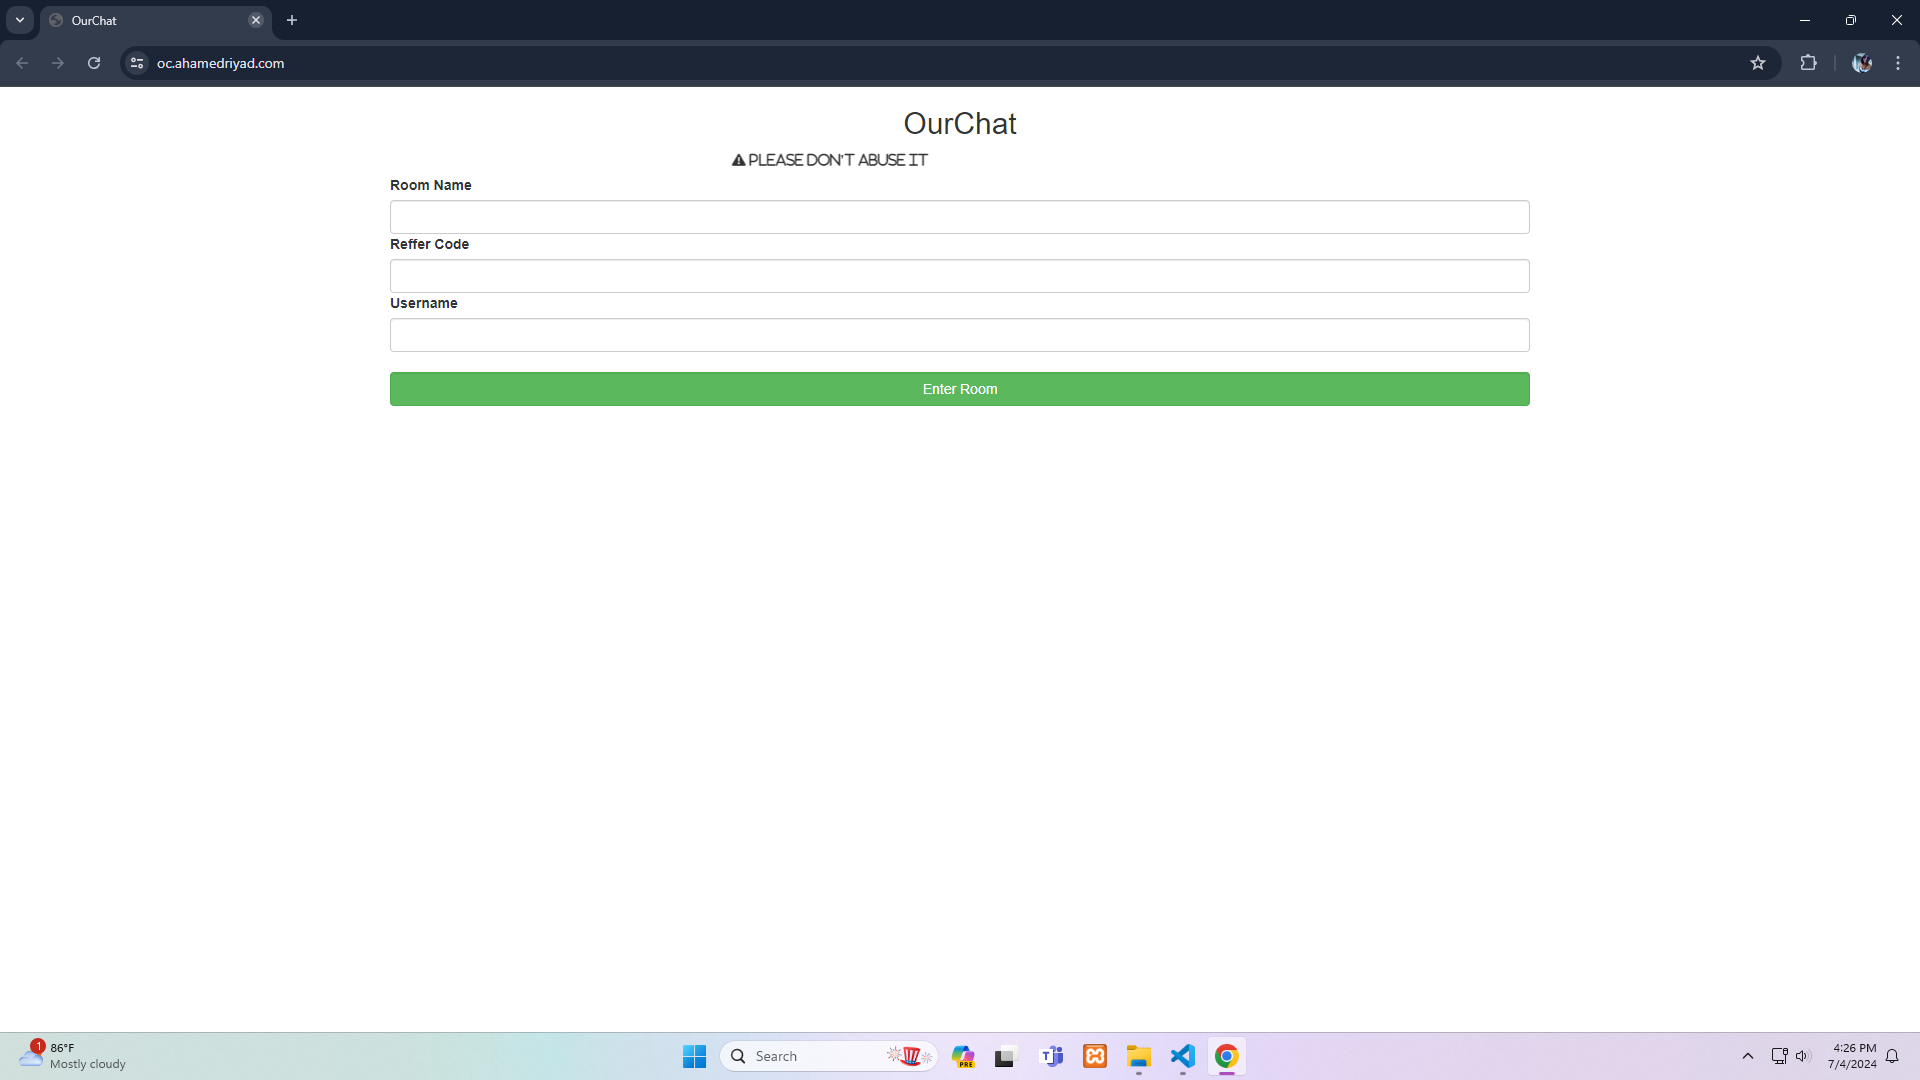The height and width of the screenshot is (1080, 1920).
Task: Open a new tab with plus button
Action: point(292,20)
